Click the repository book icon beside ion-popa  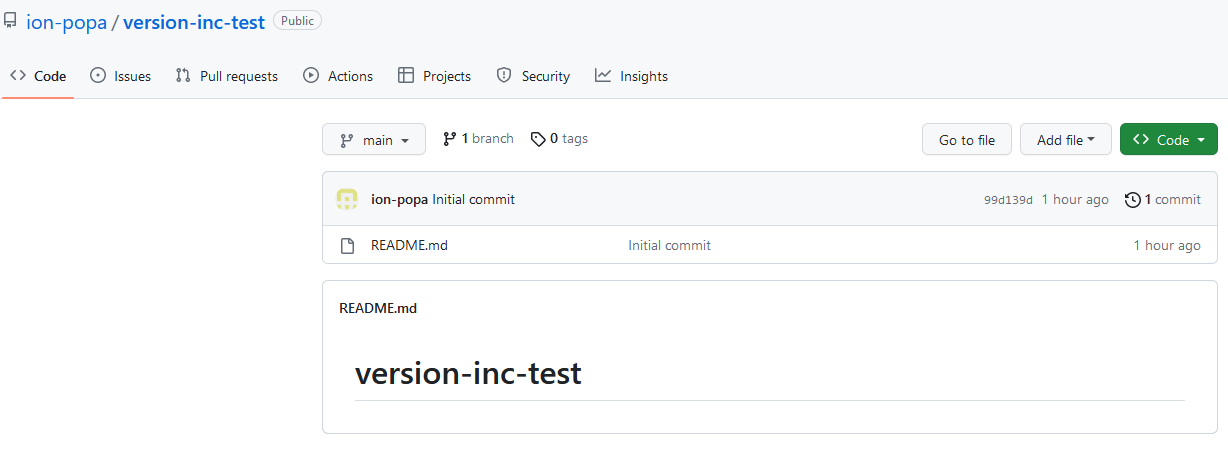[10, 20]
